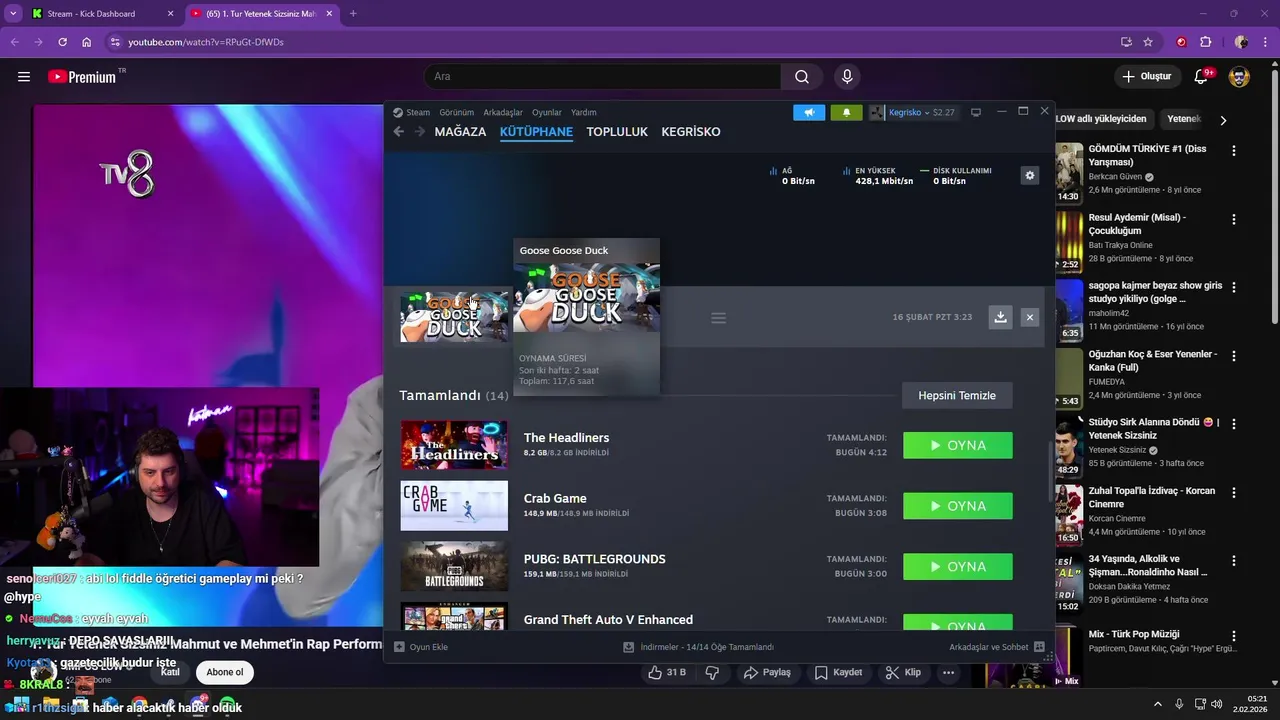Create a Klip from the video

903,672
